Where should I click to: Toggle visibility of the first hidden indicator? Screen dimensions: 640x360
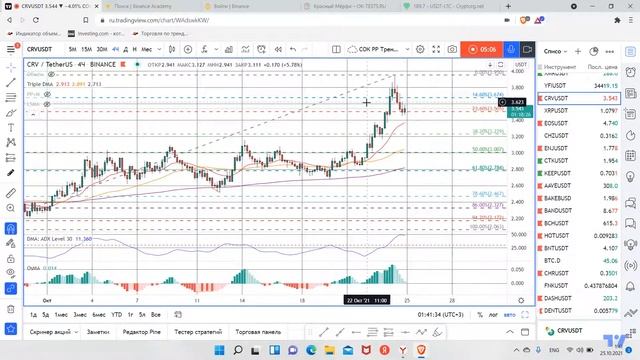(x=51, y=75)
